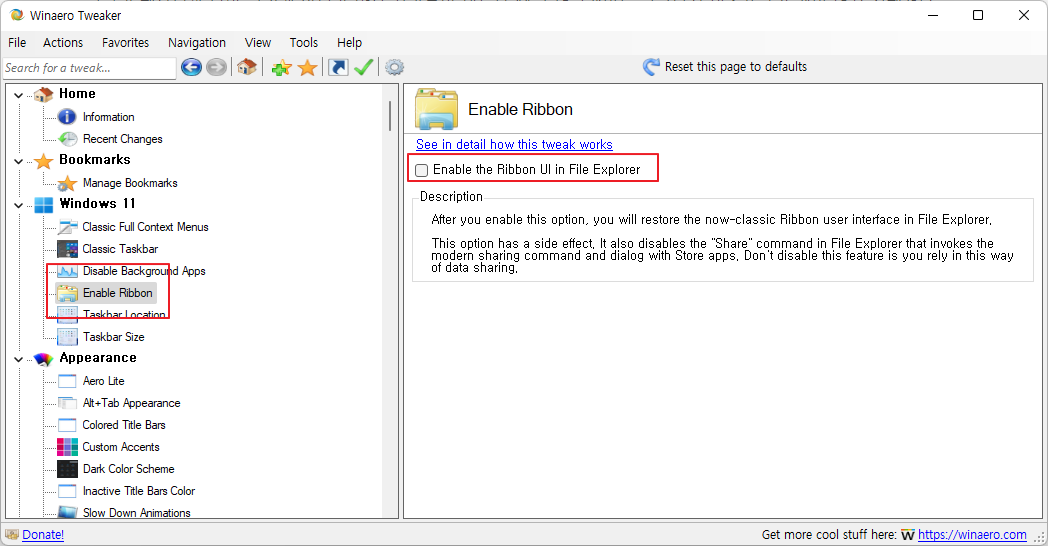The width and height of the screenshot is (1048, 546).
Task: Select Inactive Title Bars Color item
Action: [x=139, y=491]
